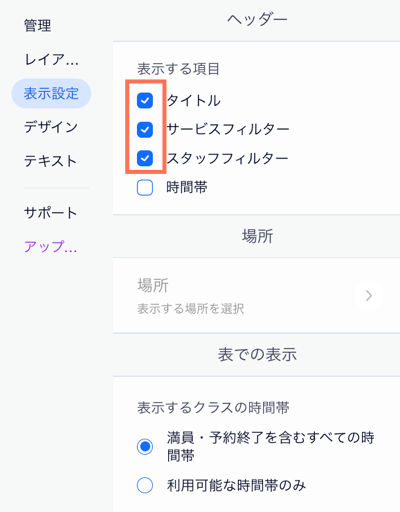Select the 表示設定 tab
Screen dimensions: 400x512
tap(51, 94)
